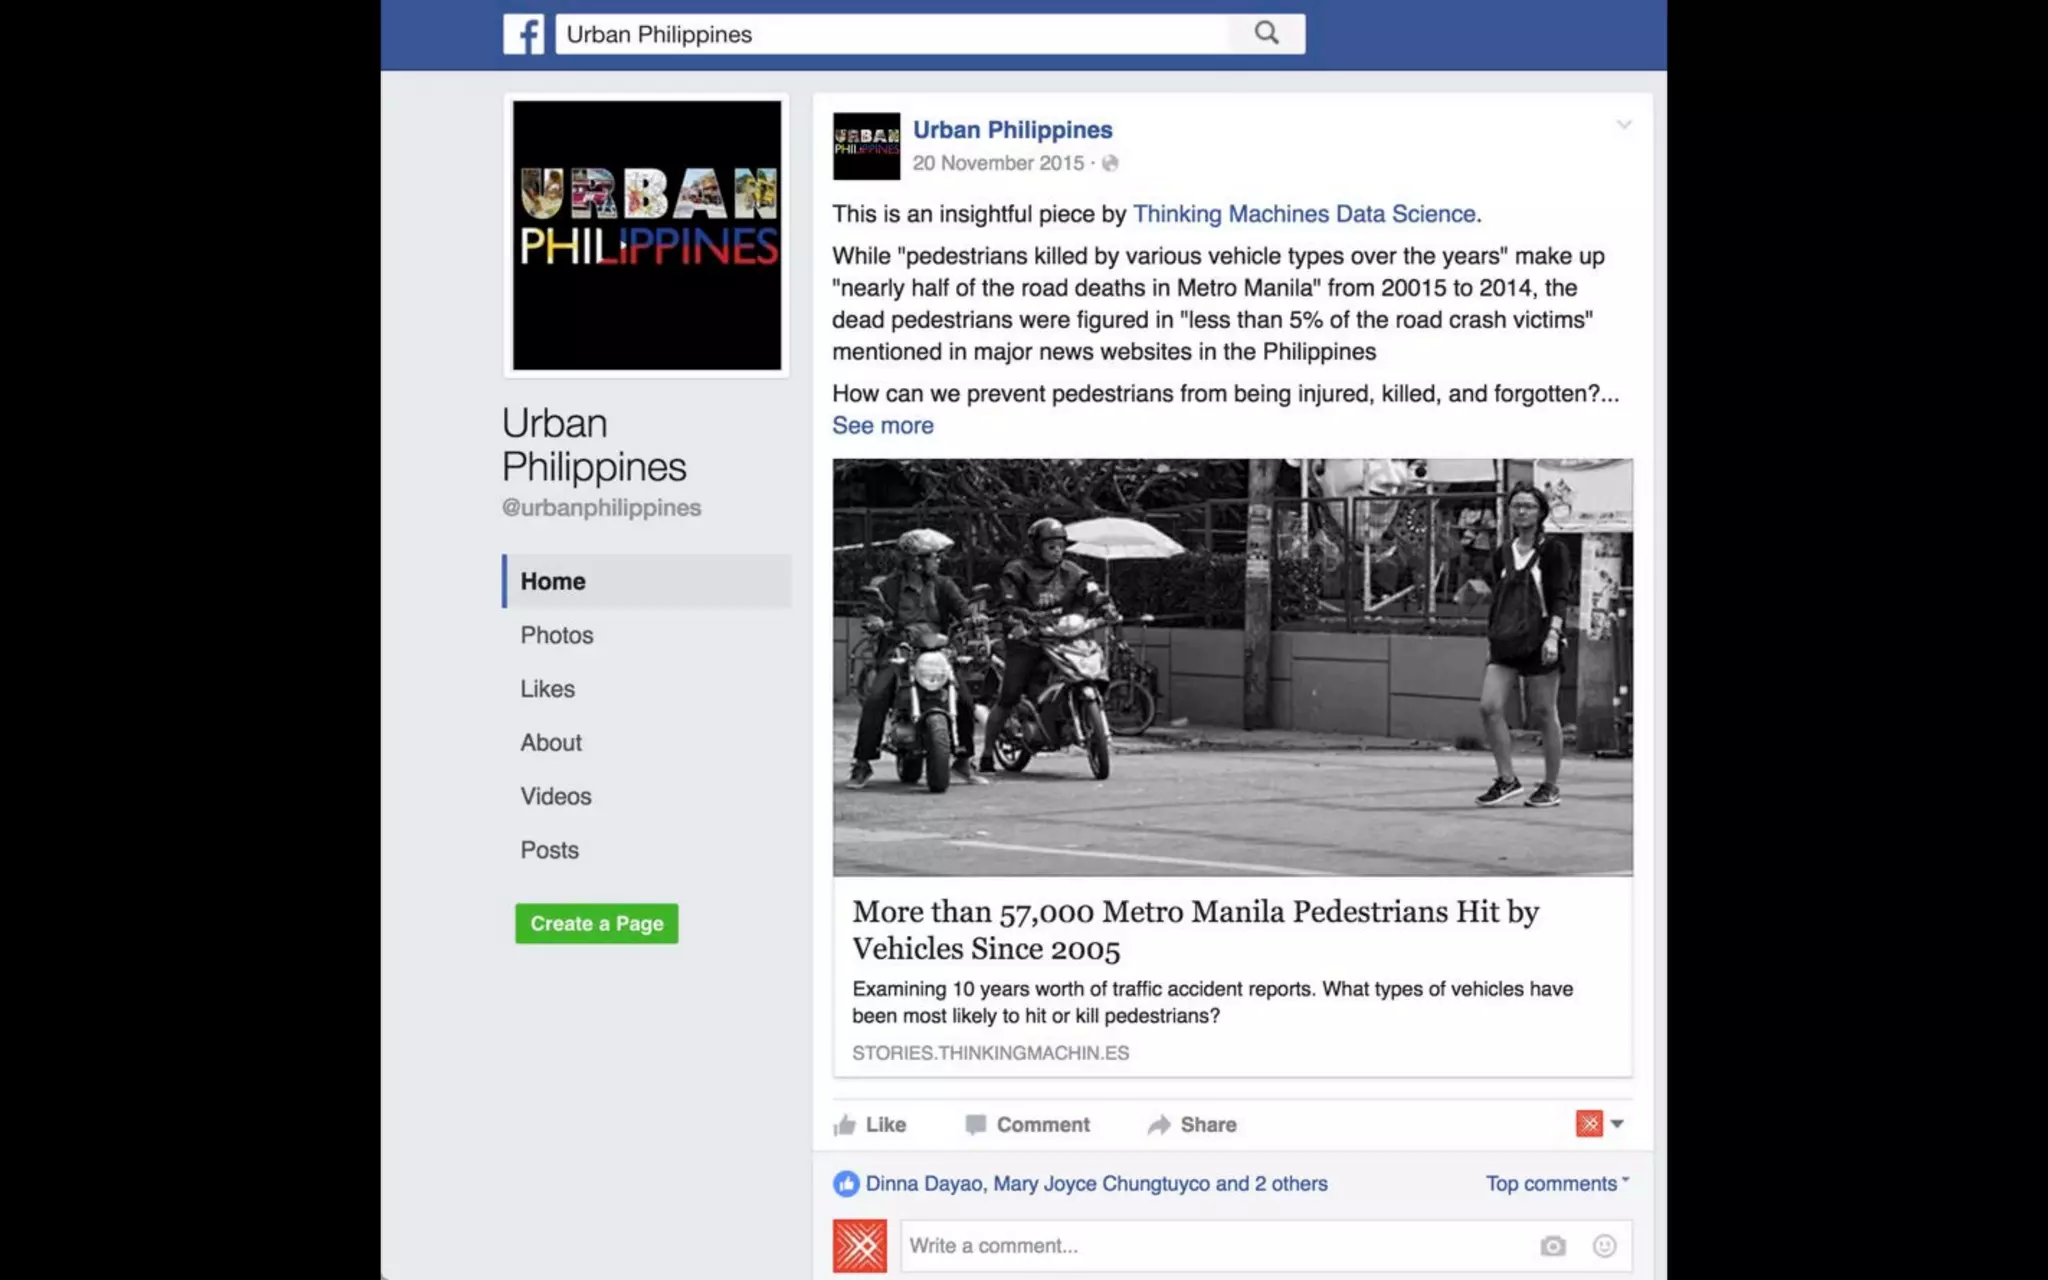Expand post text with See more
The image size is (2048, 1280).
coord(883,426)
